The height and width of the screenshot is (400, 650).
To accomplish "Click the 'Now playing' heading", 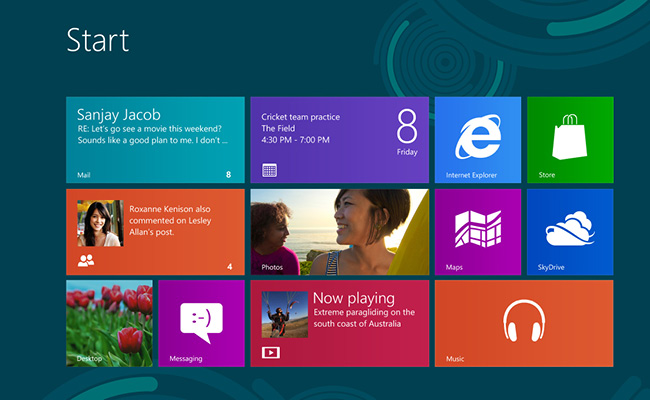I will tap(354, 298).
